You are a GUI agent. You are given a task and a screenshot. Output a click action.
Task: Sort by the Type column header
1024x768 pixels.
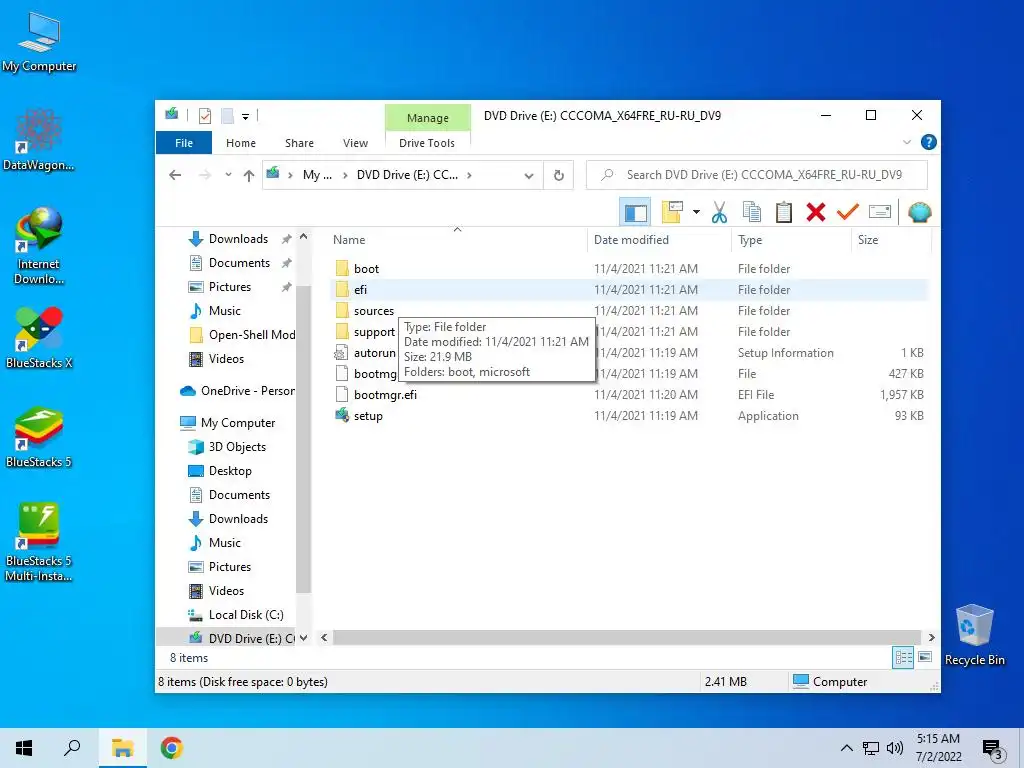(x=750, y=240)
